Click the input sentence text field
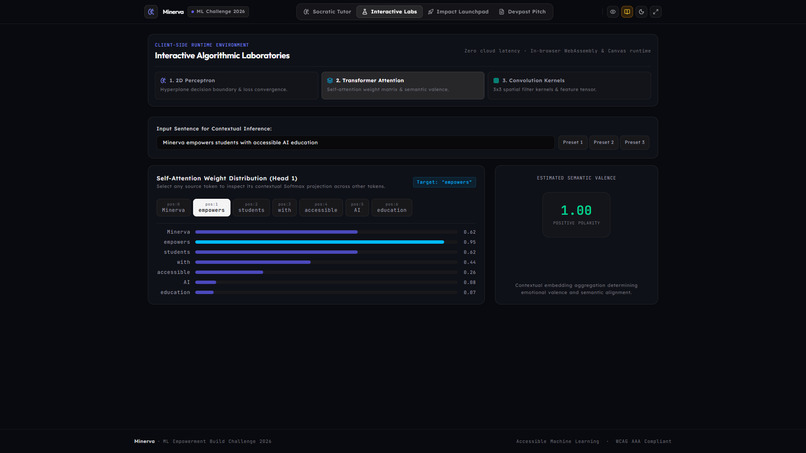Viewport: 806px width, 453px height. click(355, 142)
